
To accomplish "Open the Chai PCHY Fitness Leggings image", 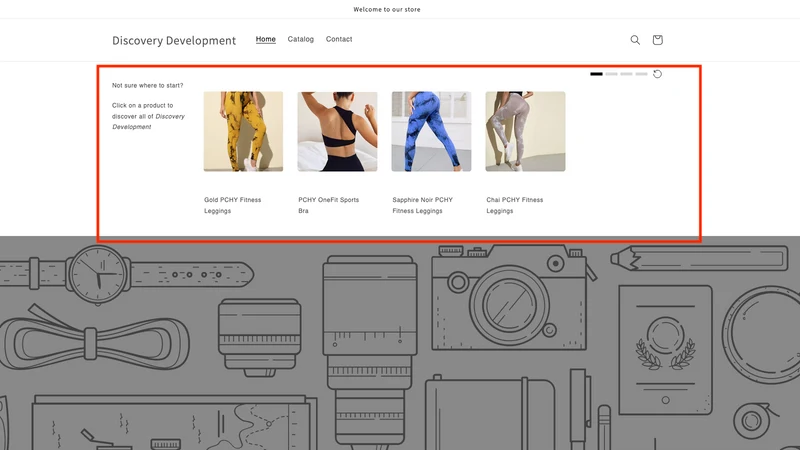I will (x=525, y=132).
